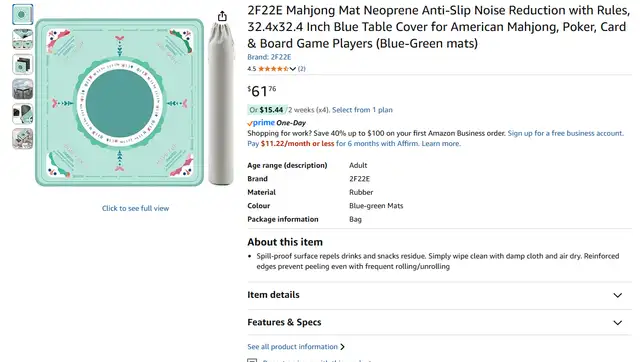Select the sixth thumbnail with mahjong tiles

click(x=22, y=139)
